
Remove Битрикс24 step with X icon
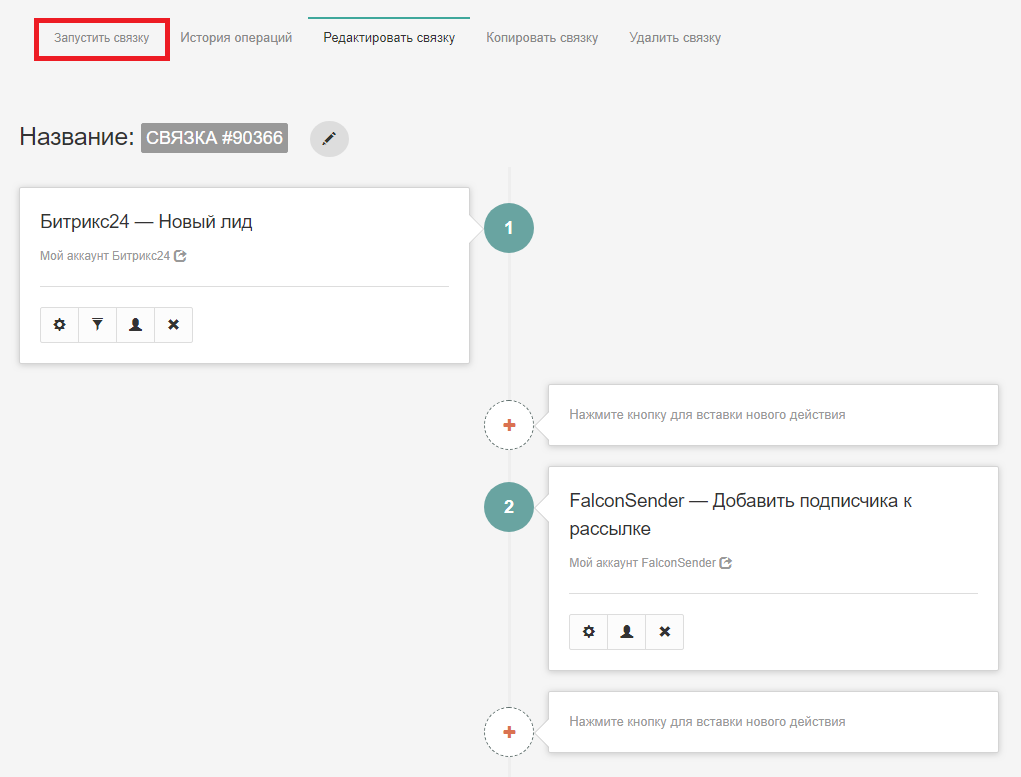tap(173, 324)
